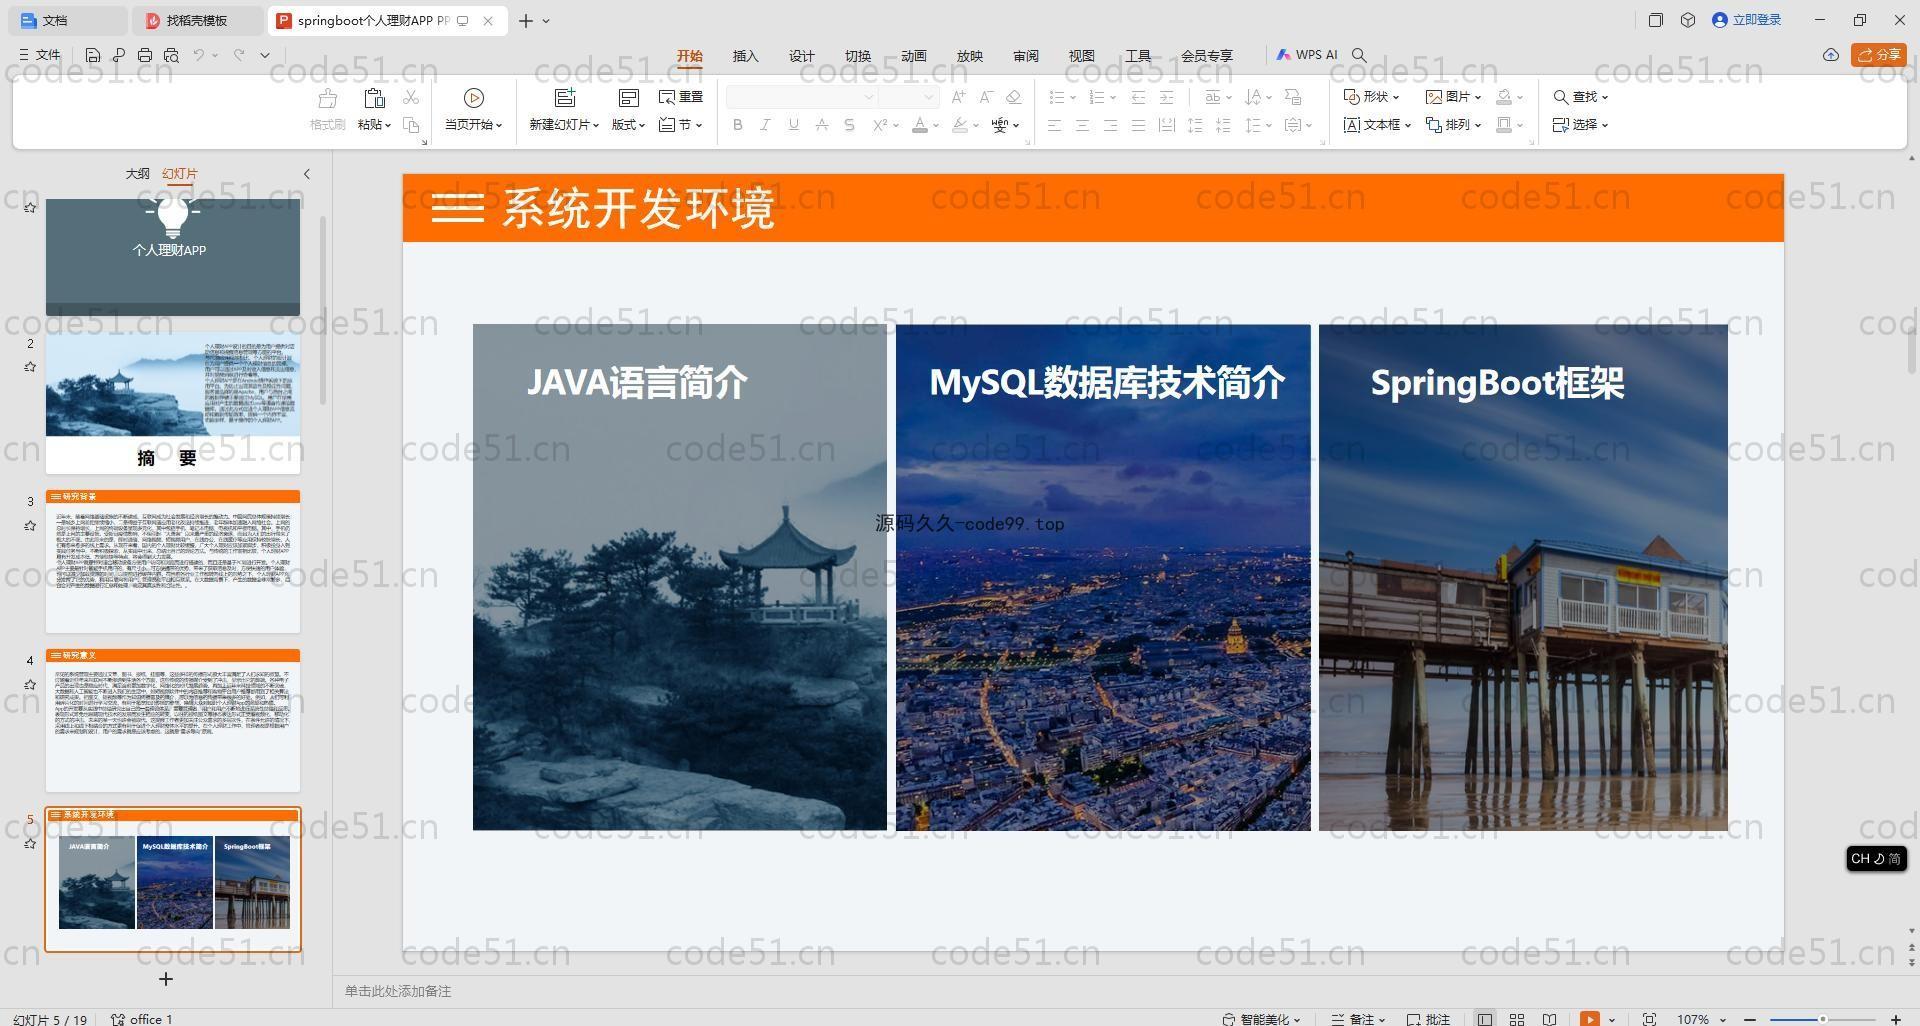Viewport: 1920px width, 1026px height.
Task: Click the search magnifier next to WPS AI
Action: [x=1359, y=55]
